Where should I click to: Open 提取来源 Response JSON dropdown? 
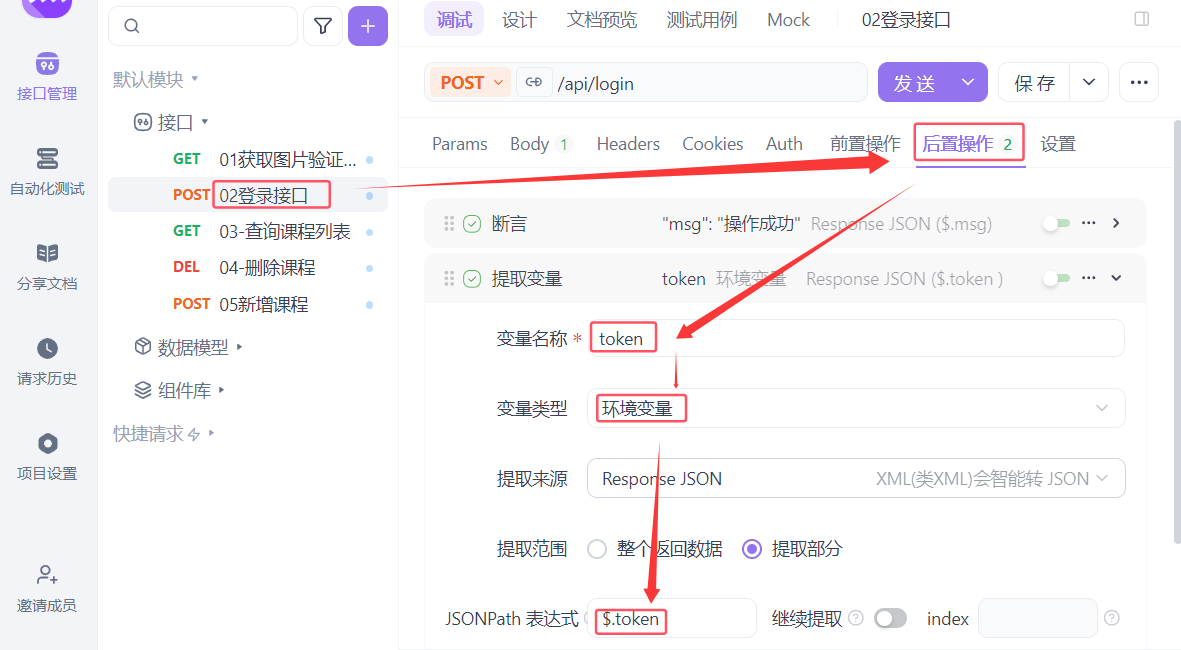856,478
